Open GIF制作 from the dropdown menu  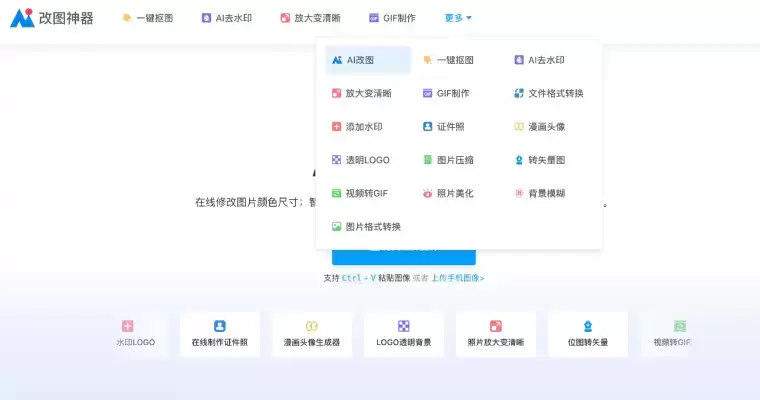[x=446, y=93]
